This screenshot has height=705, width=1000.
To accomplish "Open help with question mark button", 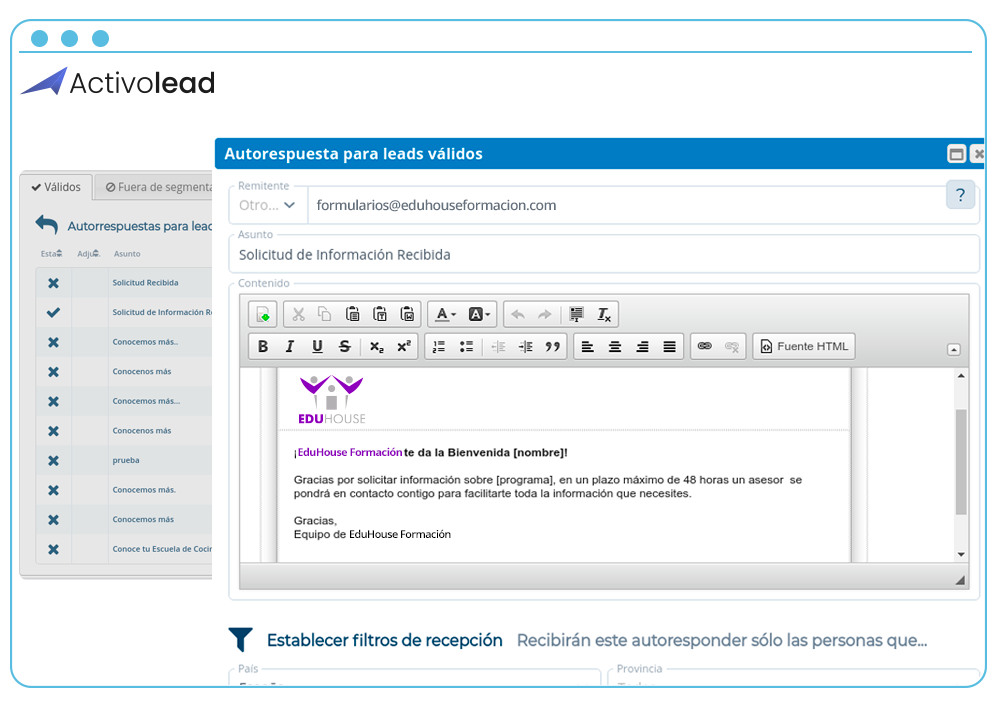I will [960, 195].
